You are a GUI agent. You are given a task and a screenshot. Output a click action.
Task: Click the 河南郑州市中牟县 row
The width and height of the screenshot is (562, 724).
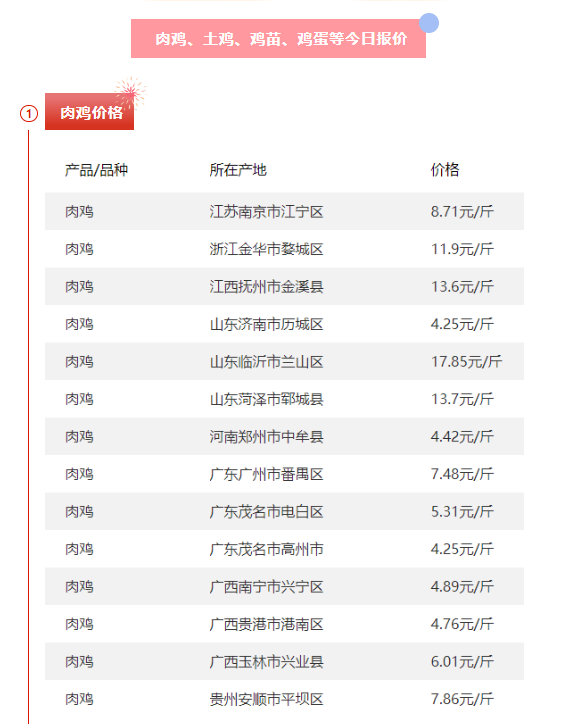[284, 436]
